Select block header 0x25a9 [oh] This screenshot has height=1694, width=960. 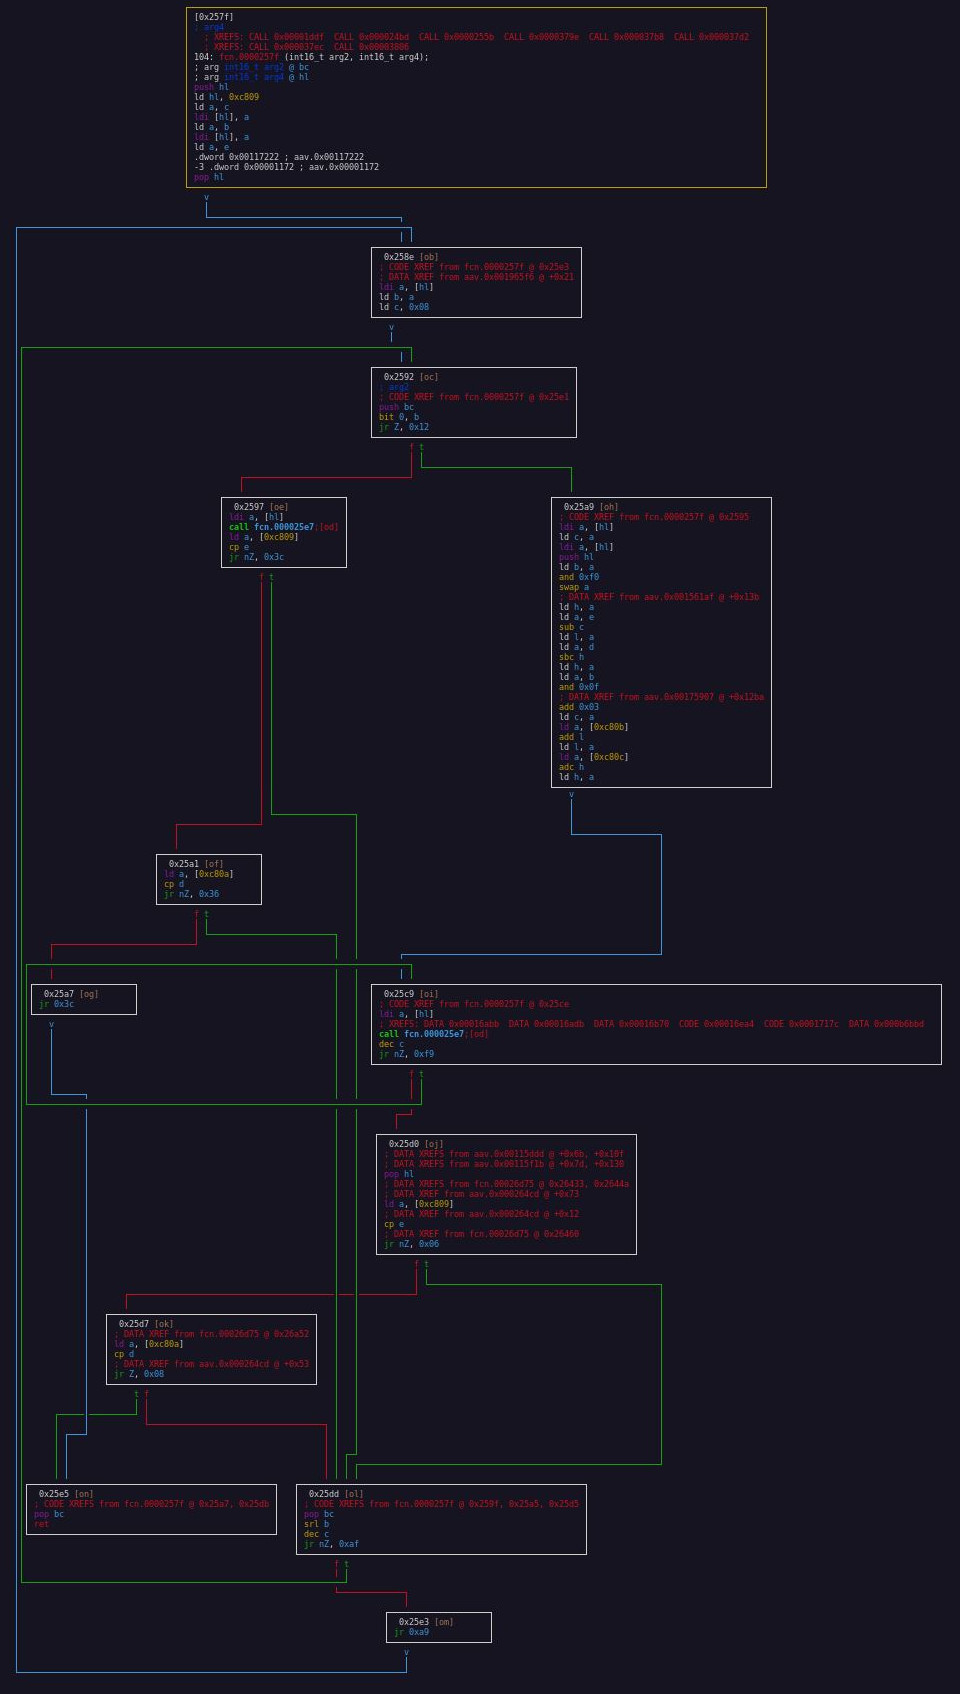[x=591, y=507]
